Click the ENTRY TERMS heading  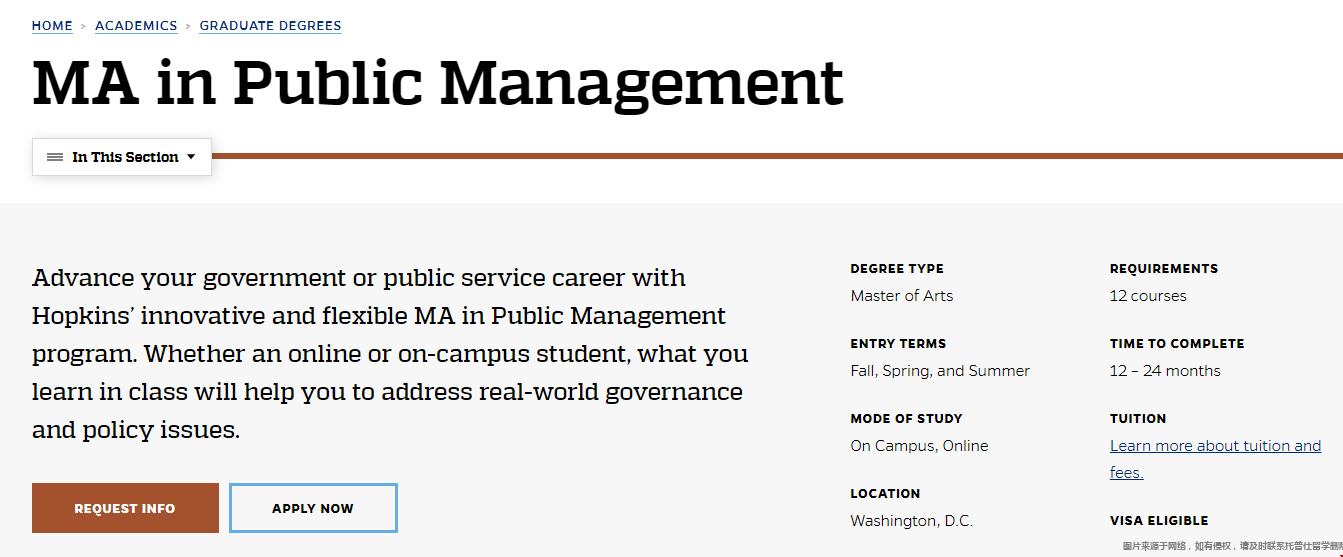tap(898, 344)
